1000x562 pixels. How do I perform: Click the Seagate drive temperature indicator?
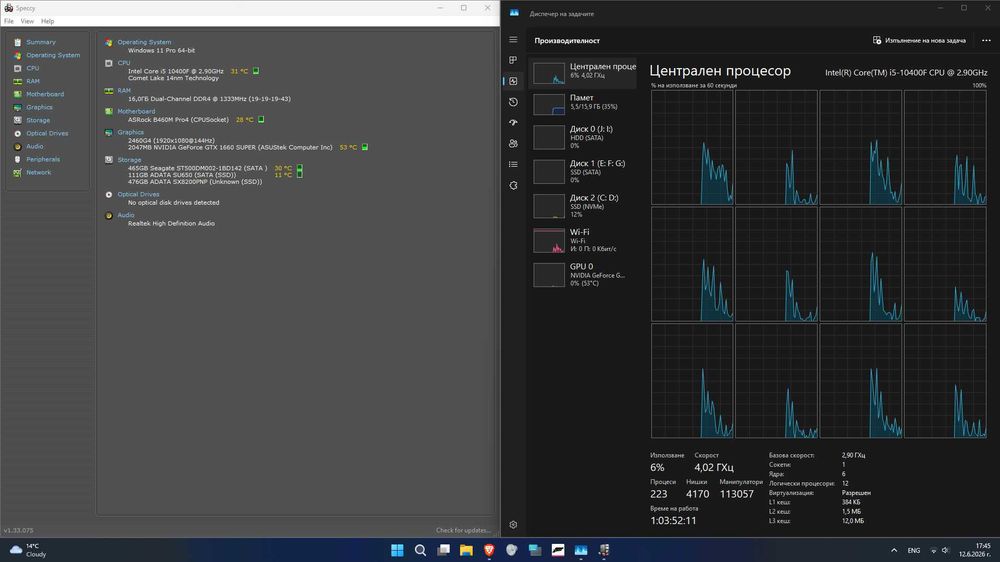point(300,168)
